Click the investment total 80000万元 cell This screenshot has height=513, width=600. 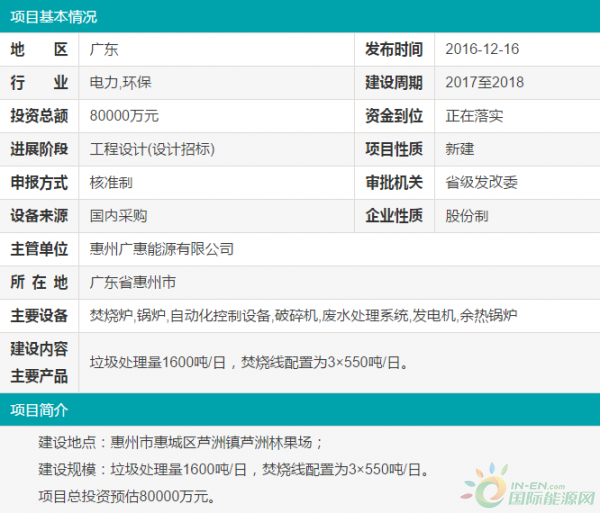124,116
